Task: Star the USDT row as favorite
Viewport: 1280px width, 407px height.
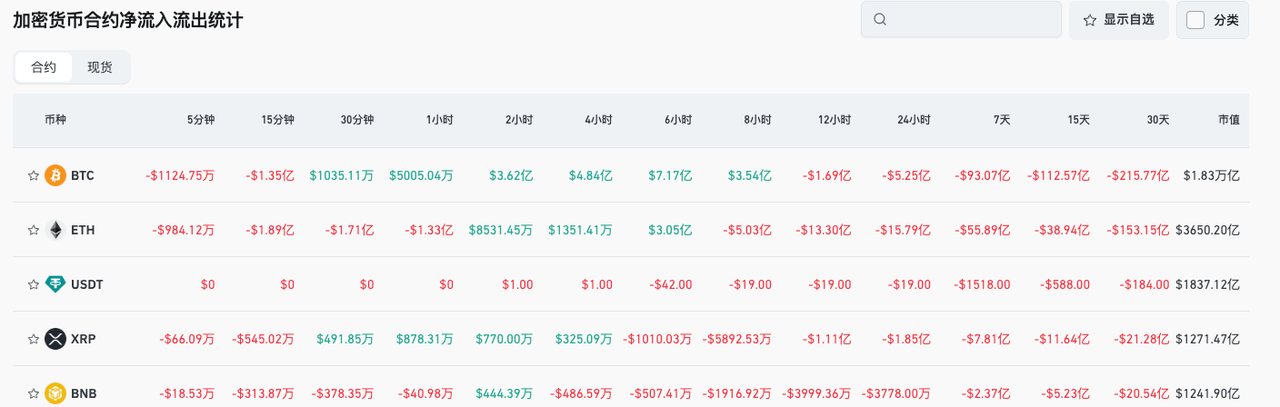Action: coord(33,285)
